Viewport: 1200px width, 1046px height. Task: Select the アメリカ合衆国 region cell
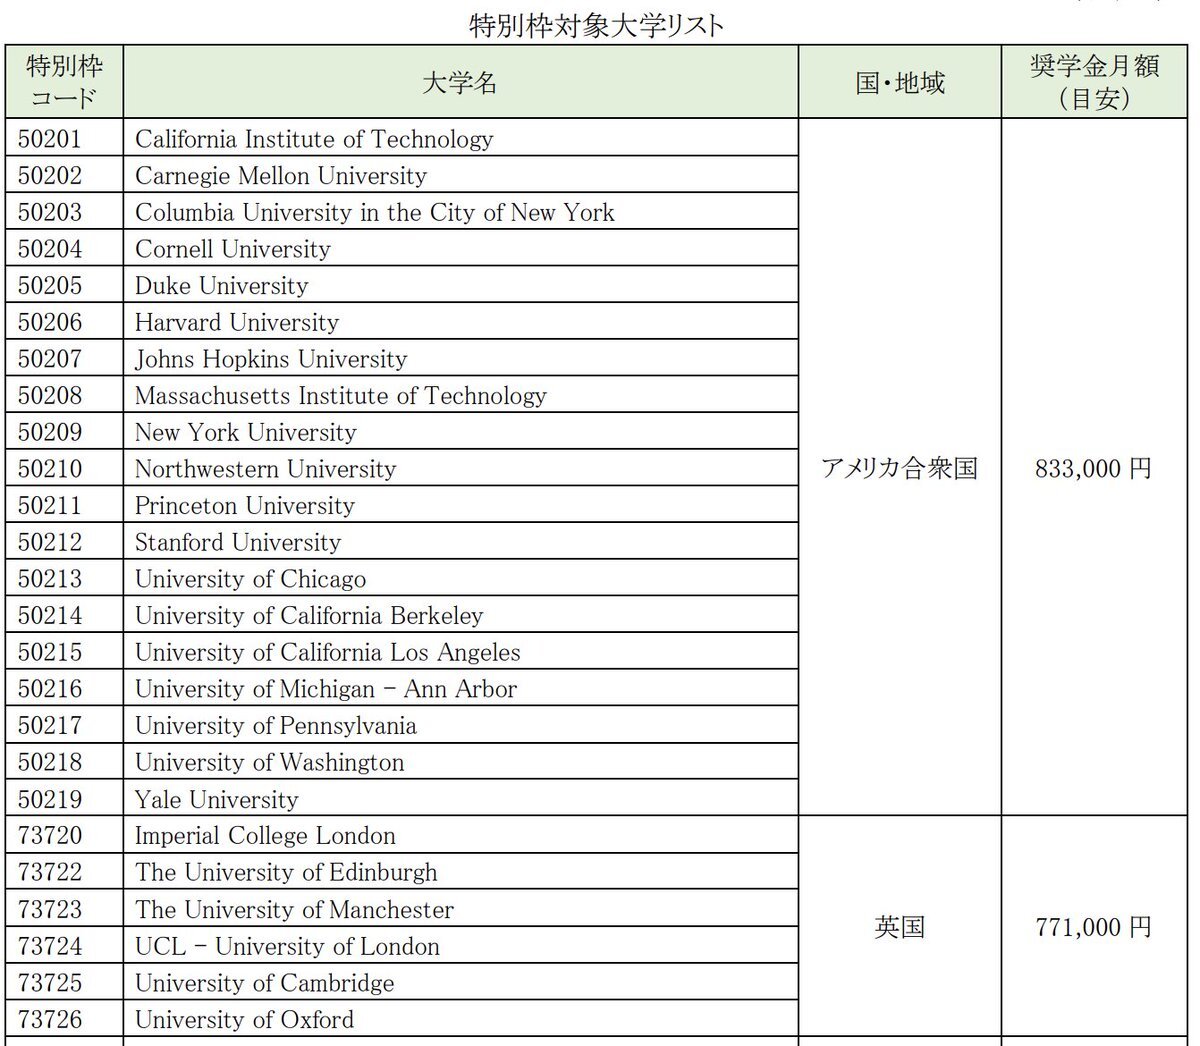point(900,468)
